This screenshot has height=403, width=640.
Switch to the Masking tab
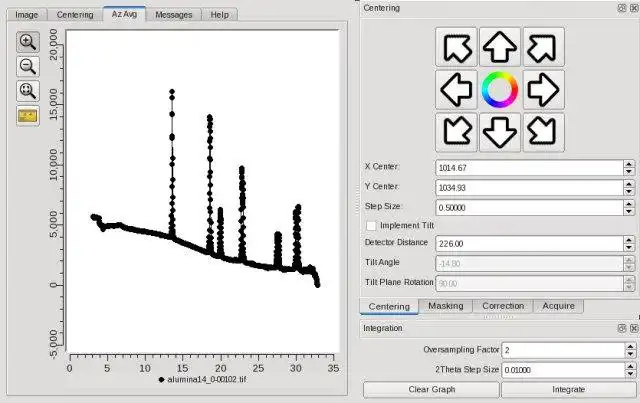tap(446, 306)
